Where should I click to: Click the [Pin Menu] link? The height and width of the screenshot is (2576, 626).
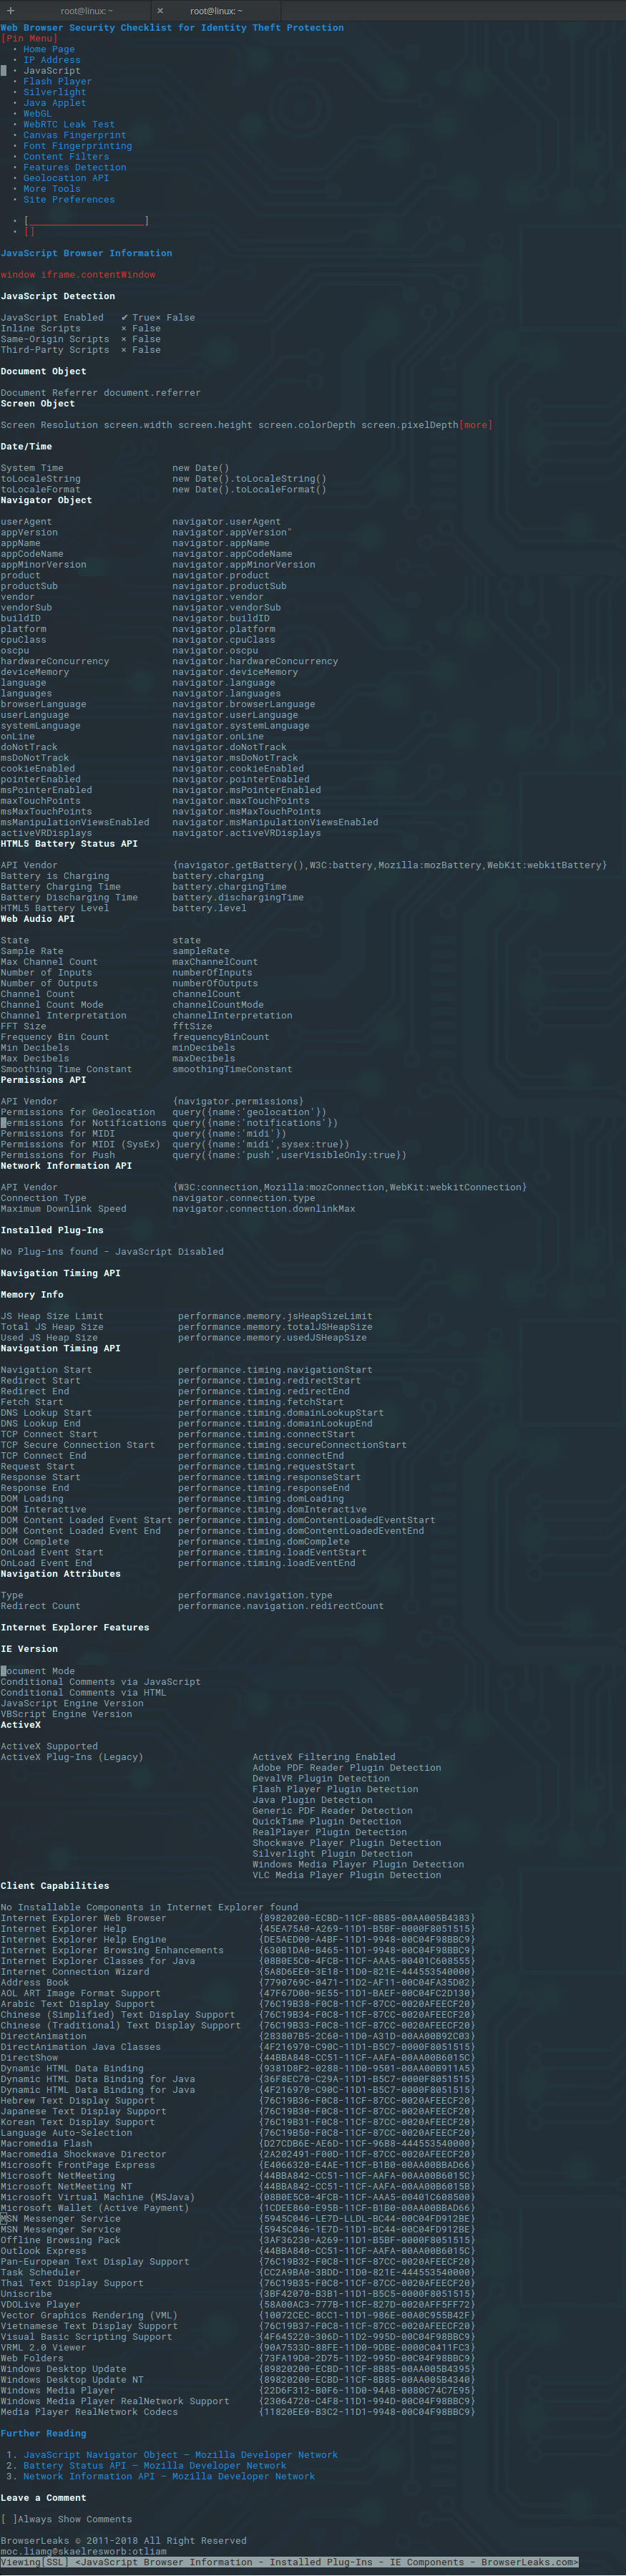pyautogui.click(x=29, y=38)
